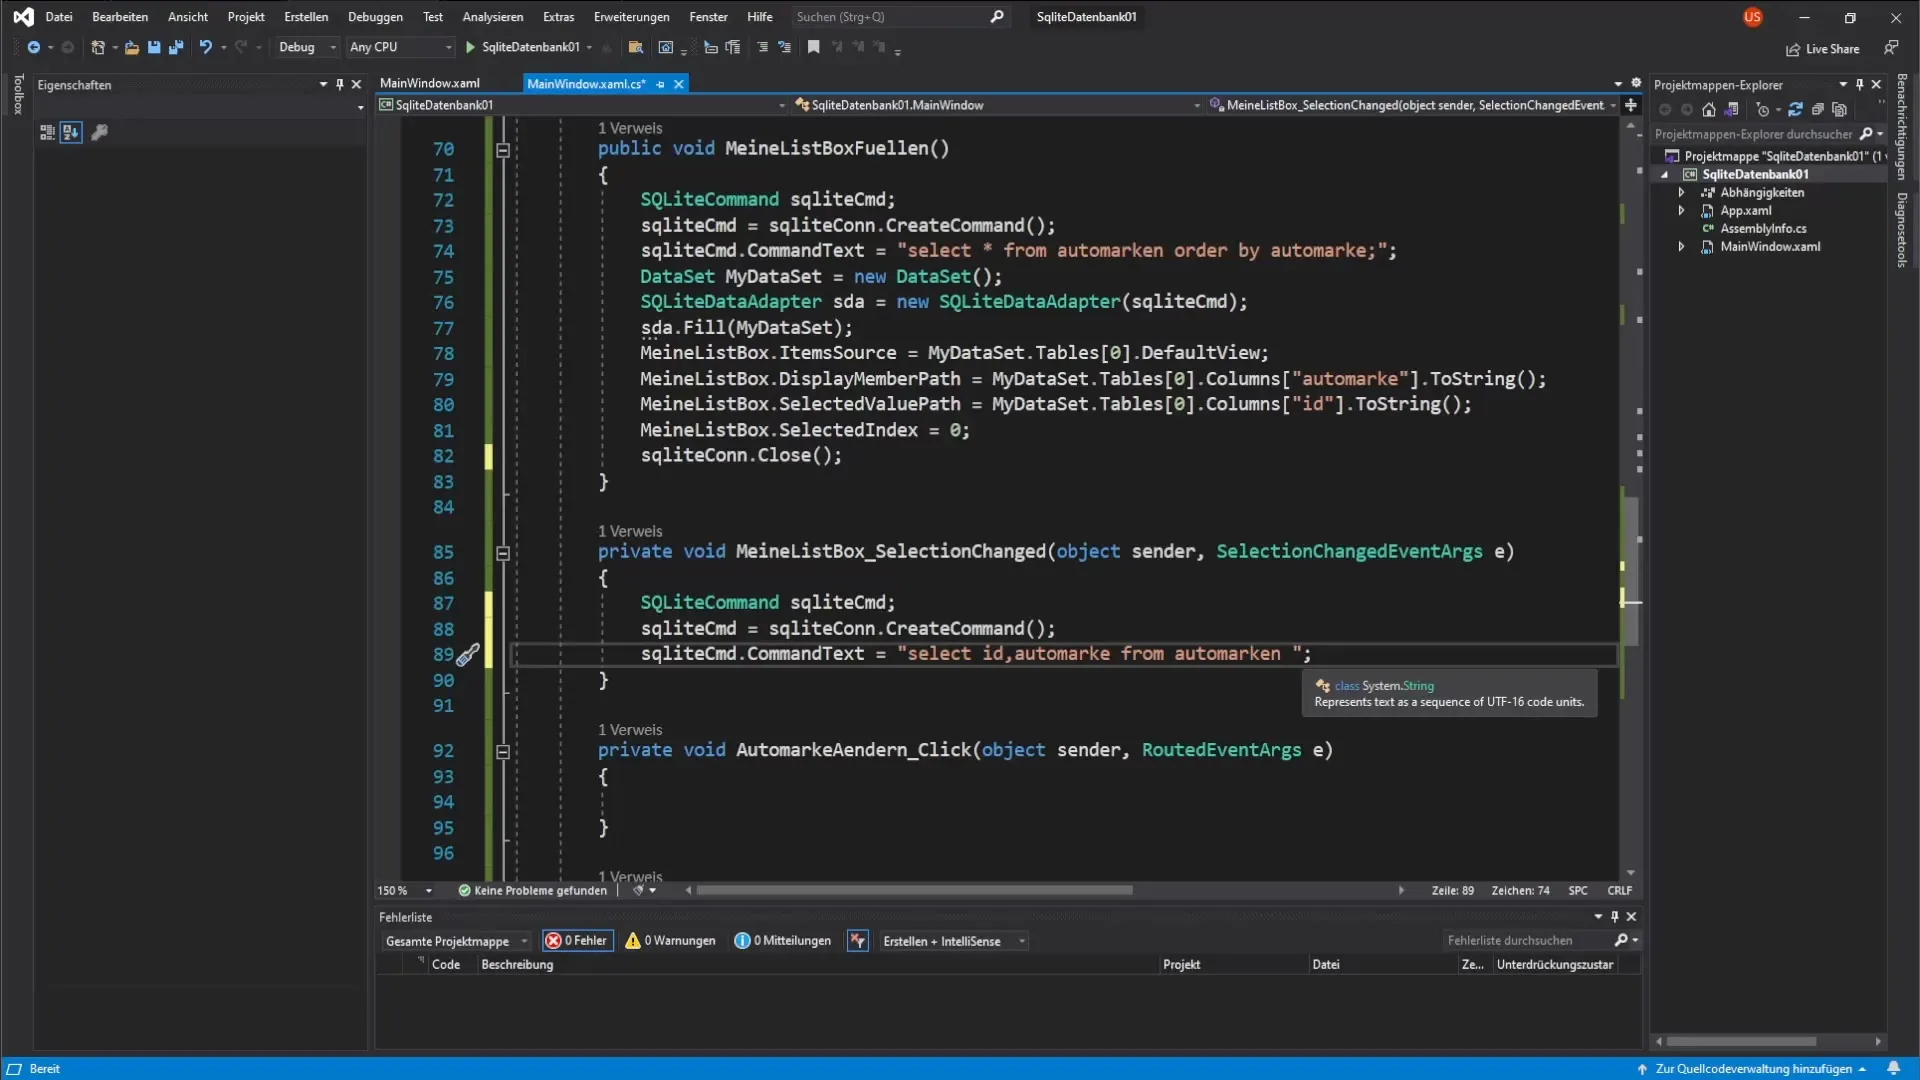Image resolution: width=1920 pixels, height=1080 pixels.
Task: Open notifications bell in status bar
Action: (x=1894, y=1069)
